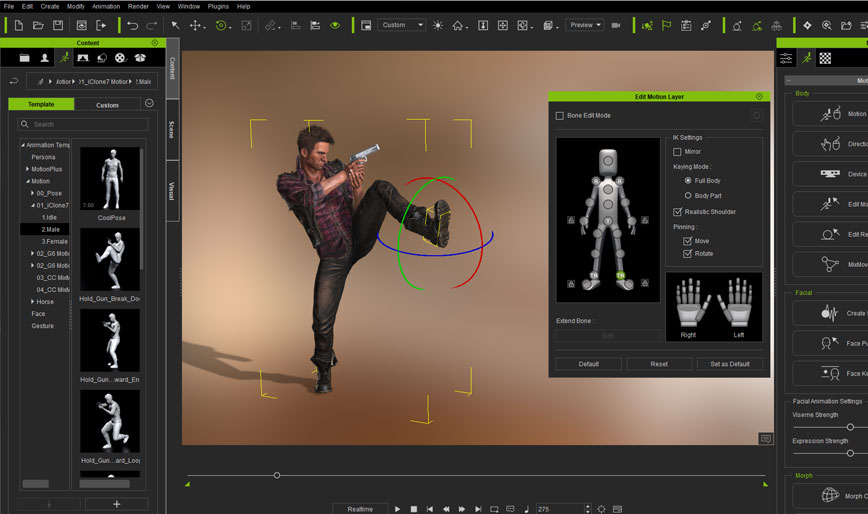The height and width of the screenshot is (514, 868).
Task: Select the Rotate object tool
Action: [221, 25]
